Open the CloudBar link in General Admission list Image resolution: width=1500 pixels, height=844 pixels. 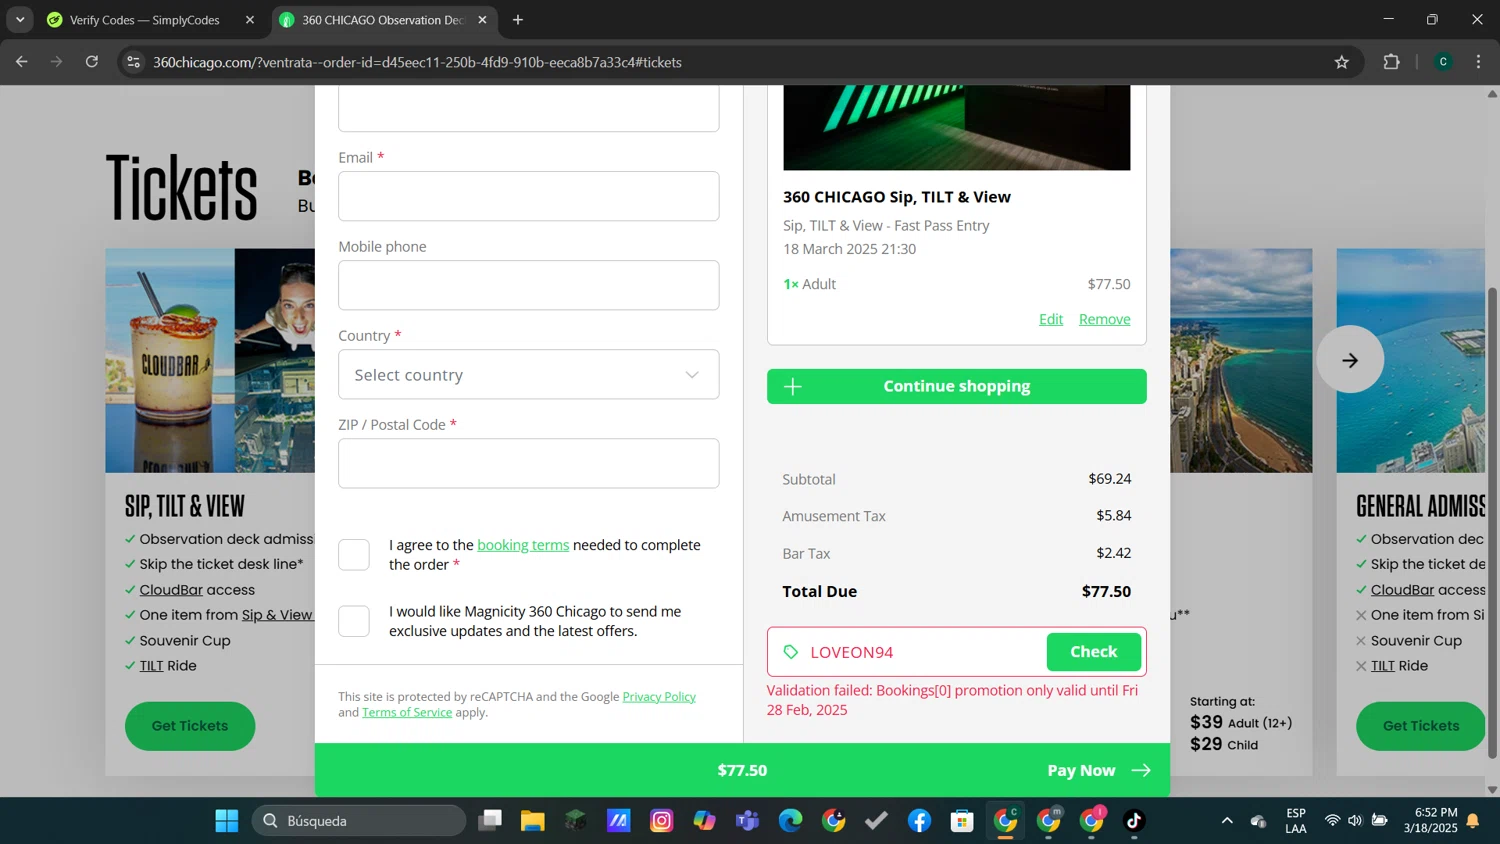pyautogui.click(x=1403, y=590)
